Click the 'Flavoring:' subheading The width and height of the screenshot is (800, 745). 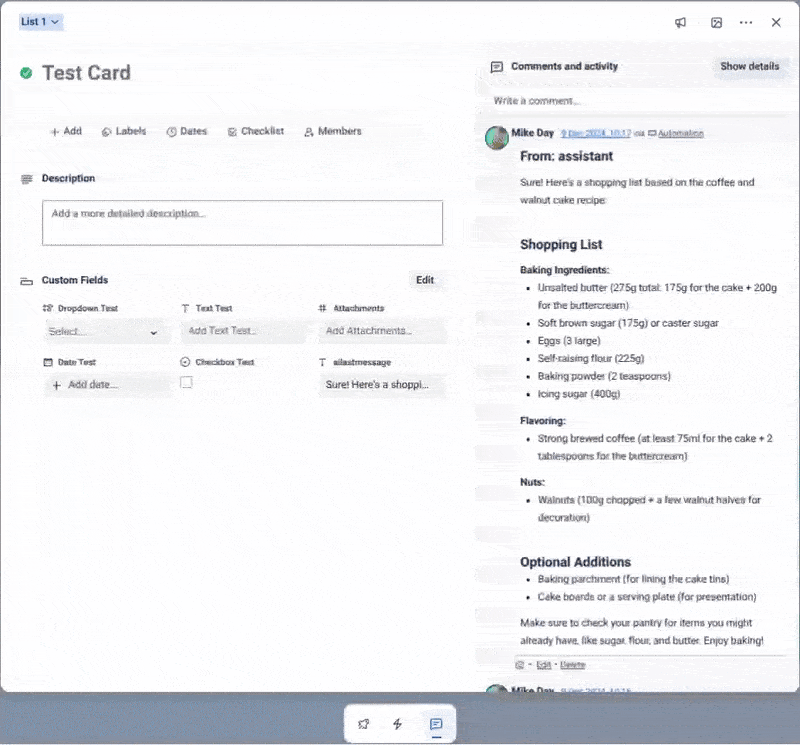(543, 421)
